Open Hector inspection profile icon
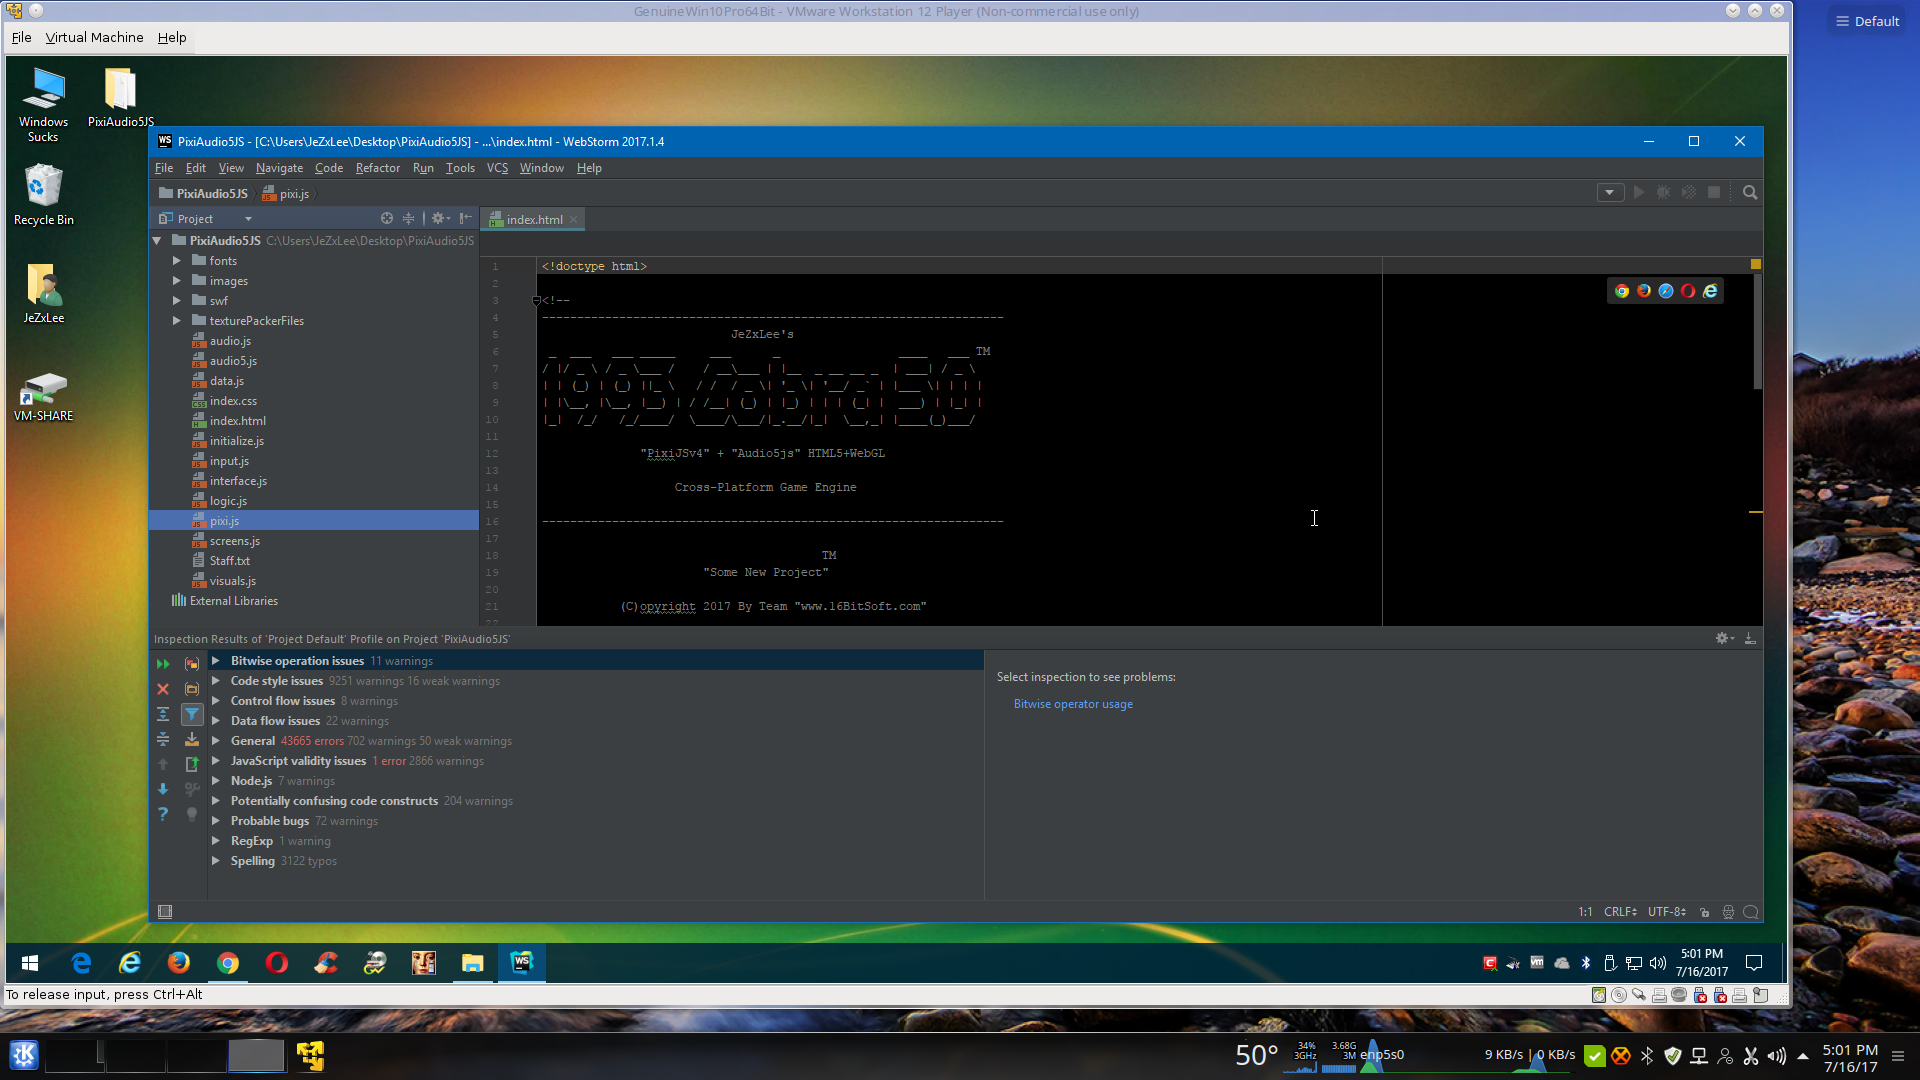Image resolution: width=1920 pixels, height=1080 pixels. (1728, 912)
